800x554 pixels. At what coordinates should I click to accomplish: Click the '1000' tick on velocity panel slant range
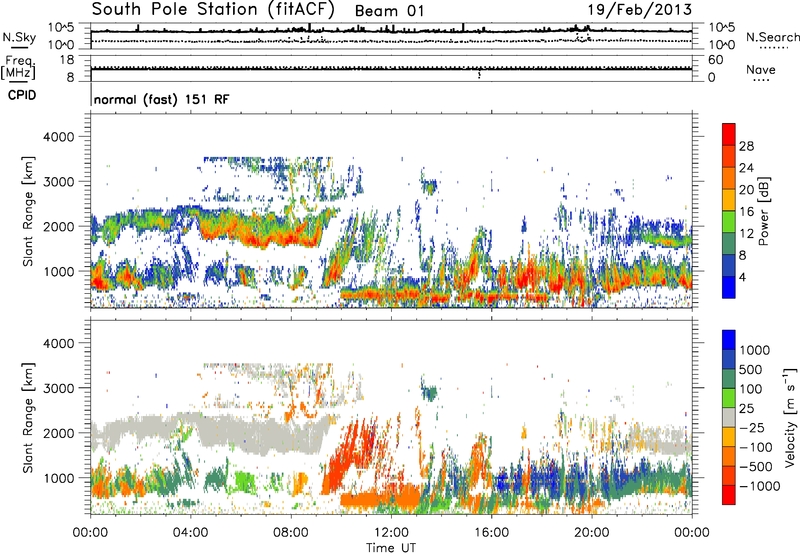[58, 478]
